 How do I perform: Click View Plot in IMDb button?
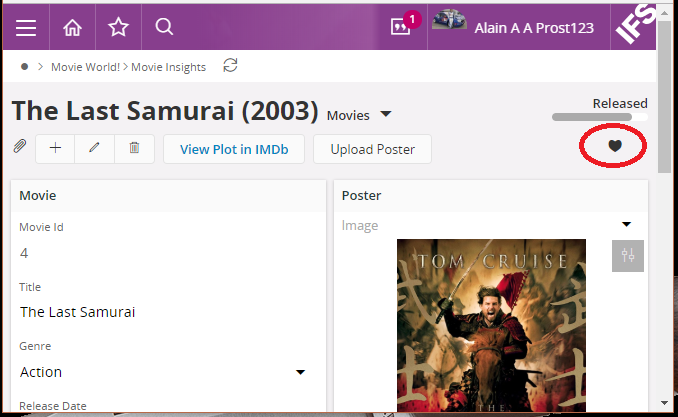234,149
